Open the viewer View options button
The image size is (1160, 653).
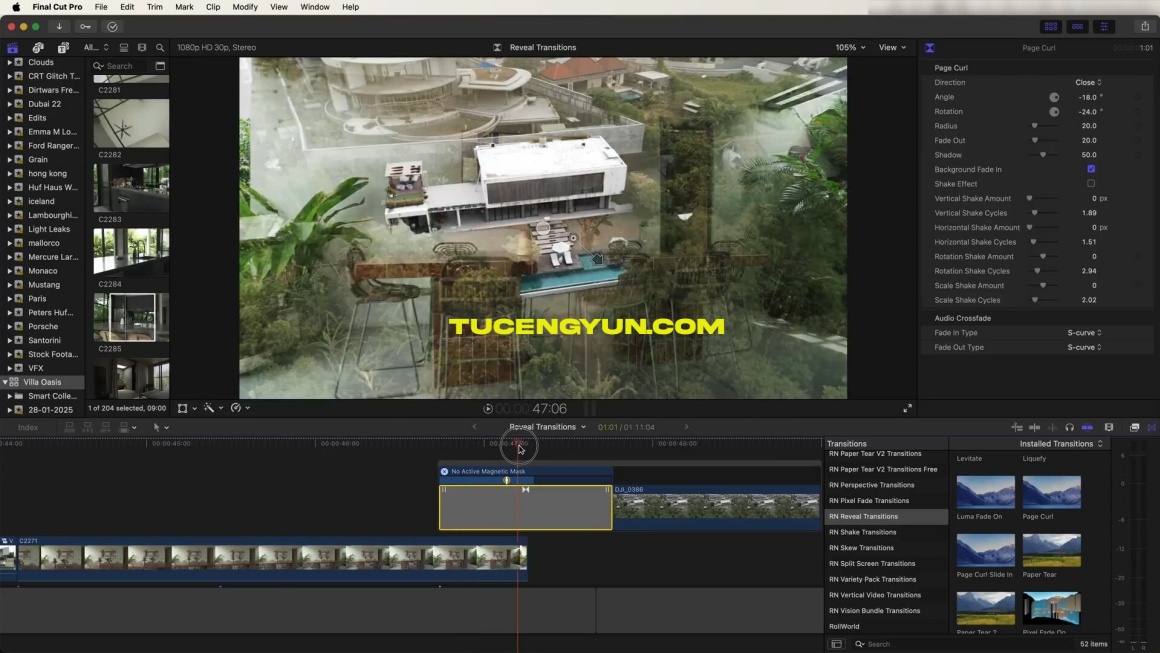point(892,47)
